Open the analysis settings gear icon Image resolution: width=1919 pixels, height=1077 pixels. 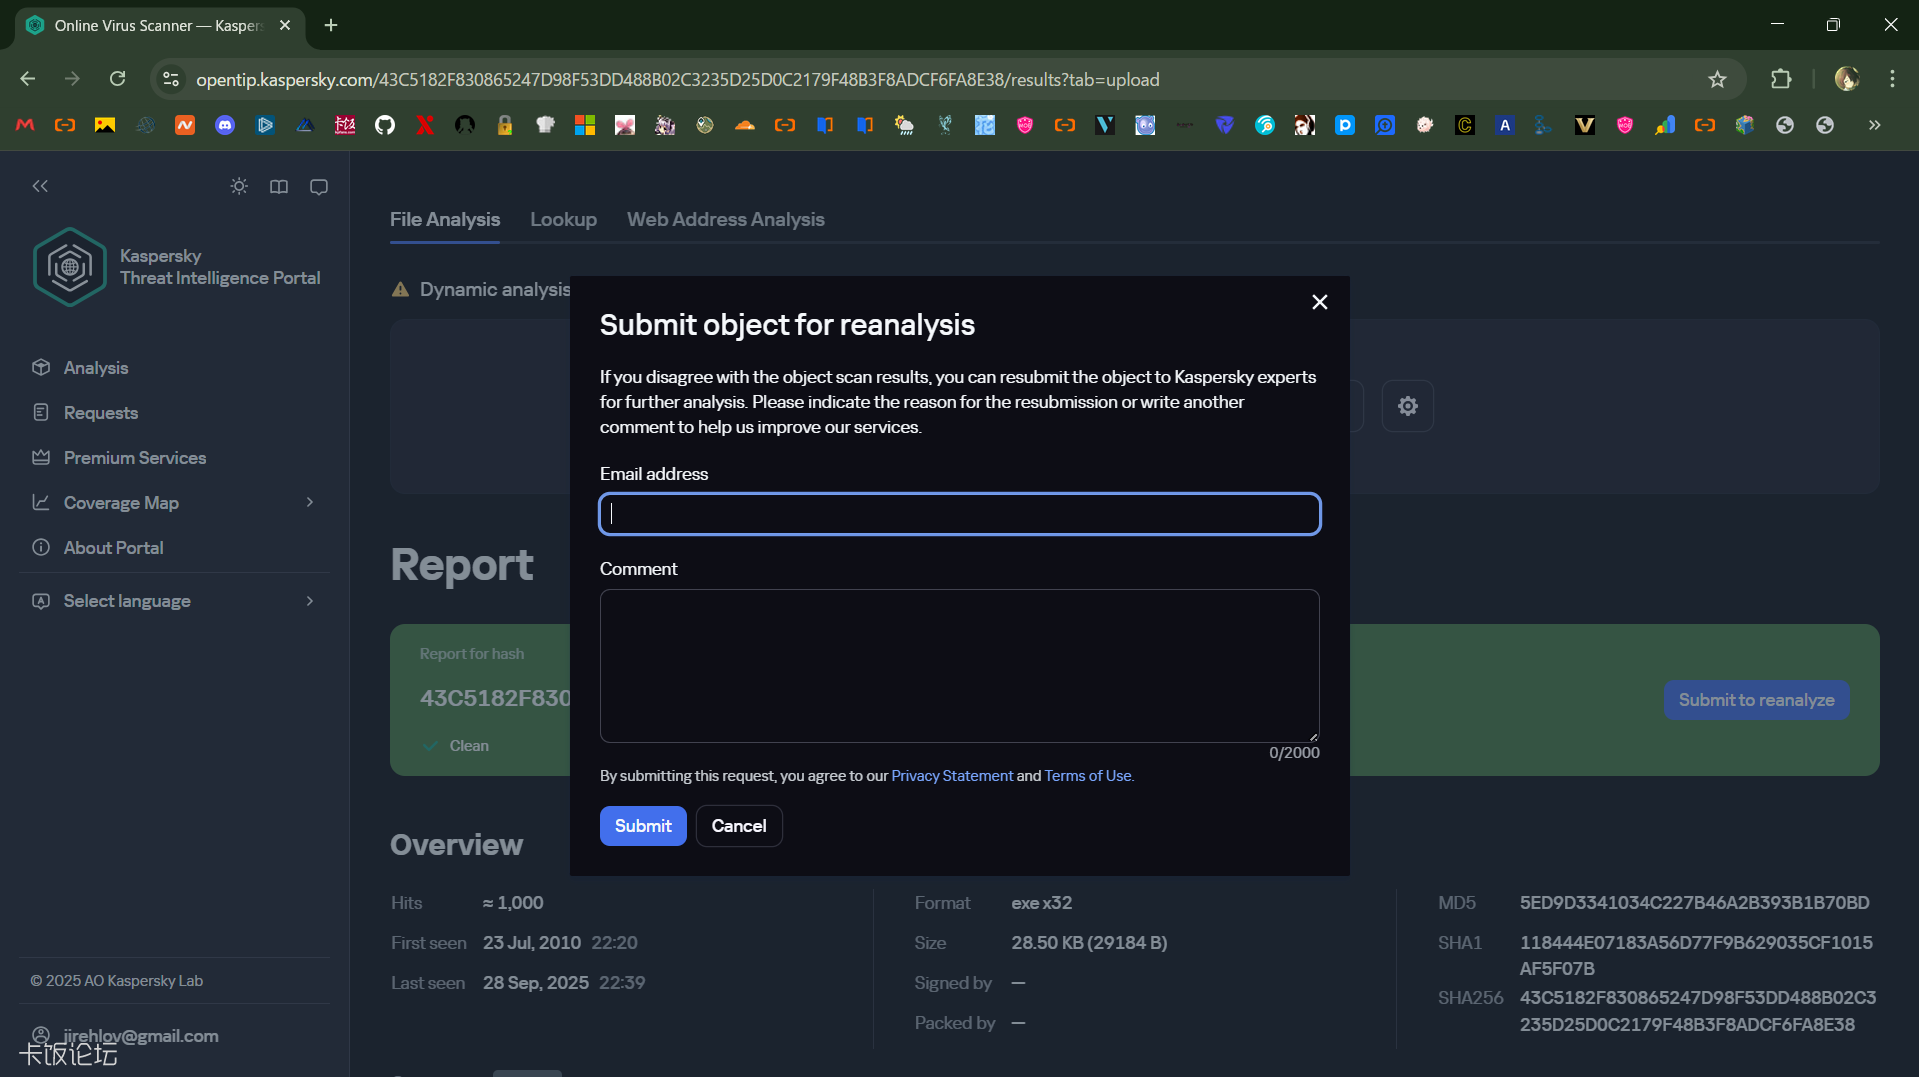(1407, 406)
